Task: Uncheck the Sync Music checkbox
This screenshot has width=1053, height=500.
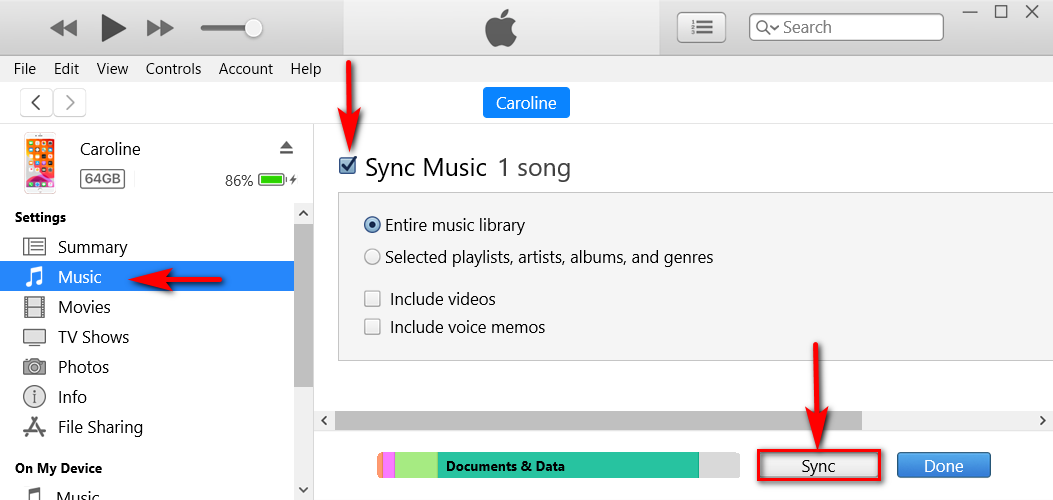Action: point(348,166)
